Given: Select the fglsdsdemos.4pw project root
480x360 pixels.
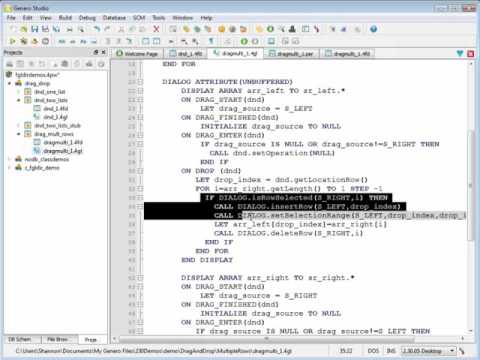Looking at the screenshot, I should 38,75.
